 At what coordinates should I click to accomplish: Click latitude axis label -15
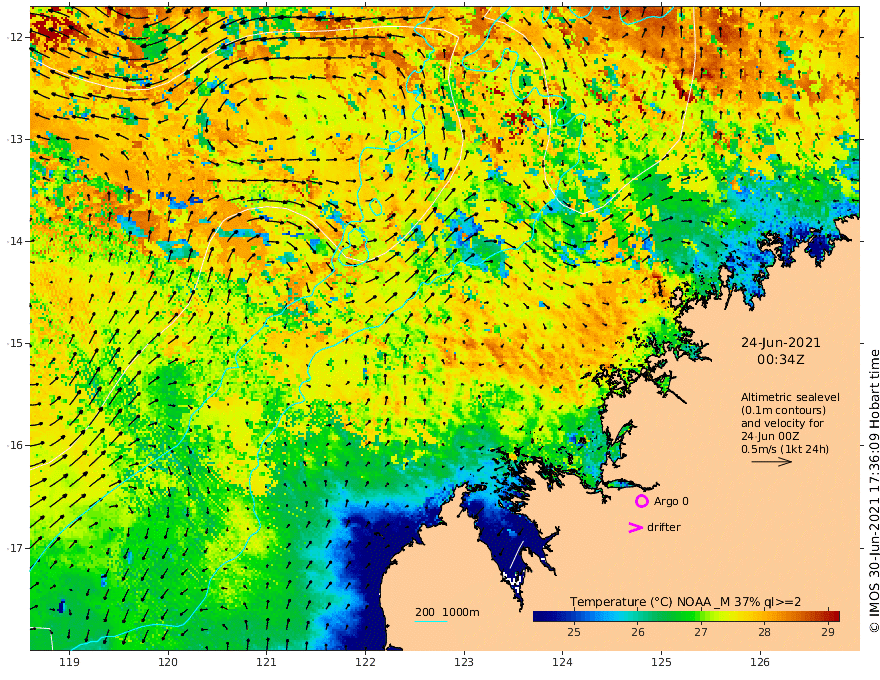(x=15, y=343)
